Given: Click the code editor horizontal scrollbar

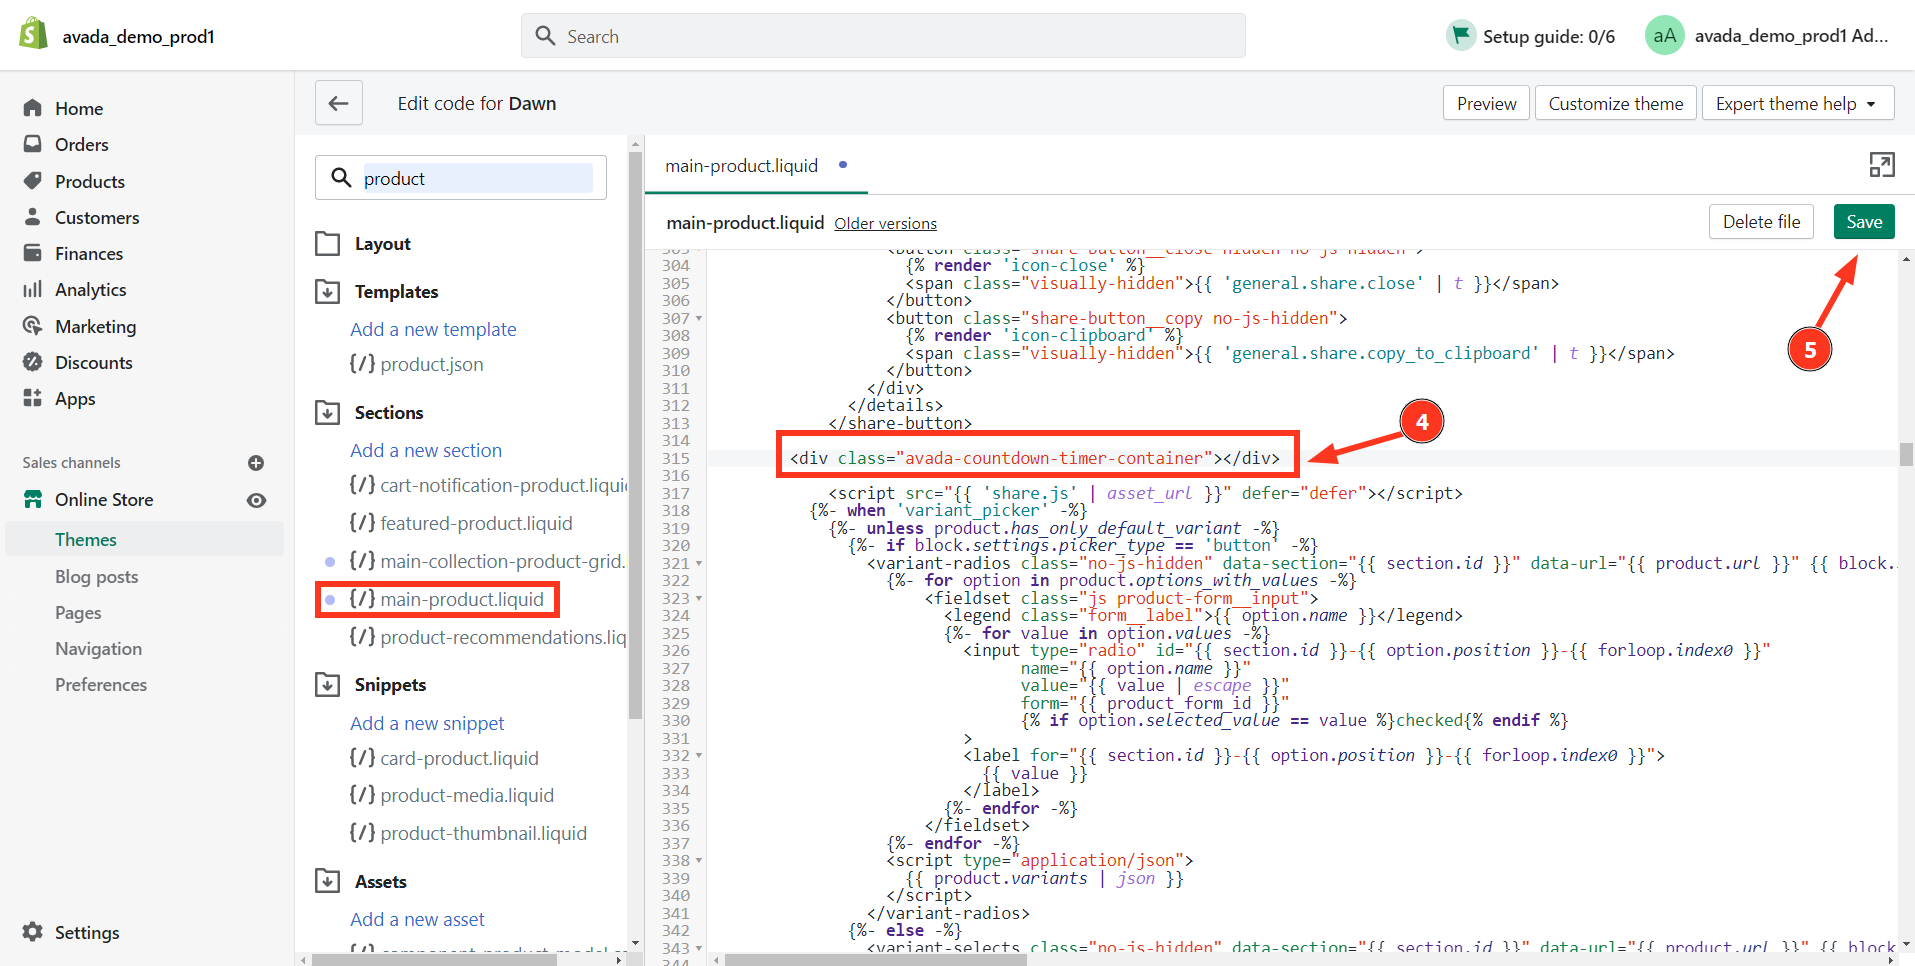Looking at the screenshot, I should tap(876, 959).
